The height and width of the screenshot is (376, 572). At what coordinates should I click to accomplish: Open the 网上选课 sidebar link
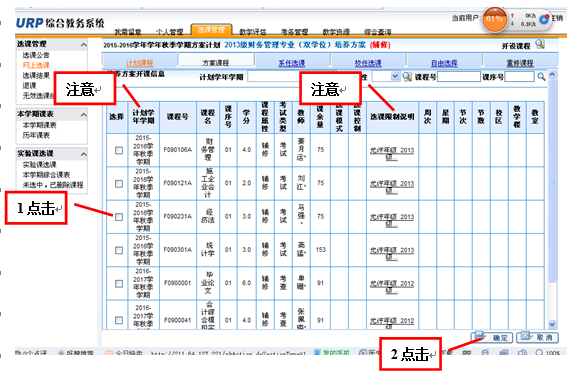(36, 65)
